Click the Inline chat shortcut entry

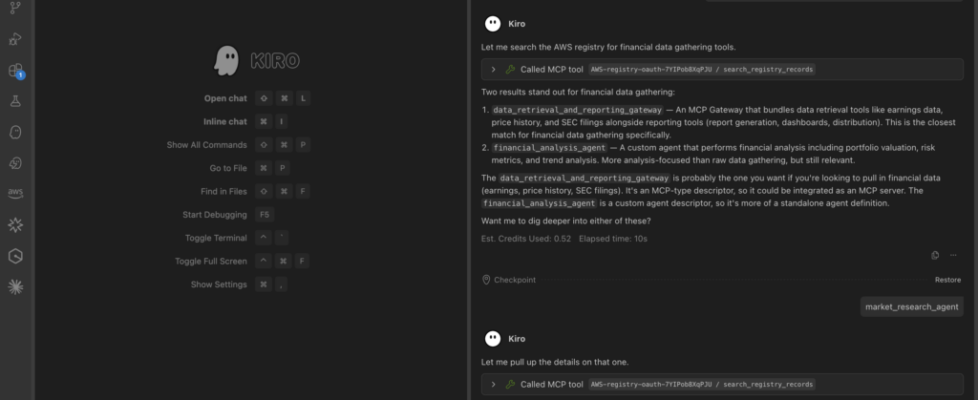225,121
